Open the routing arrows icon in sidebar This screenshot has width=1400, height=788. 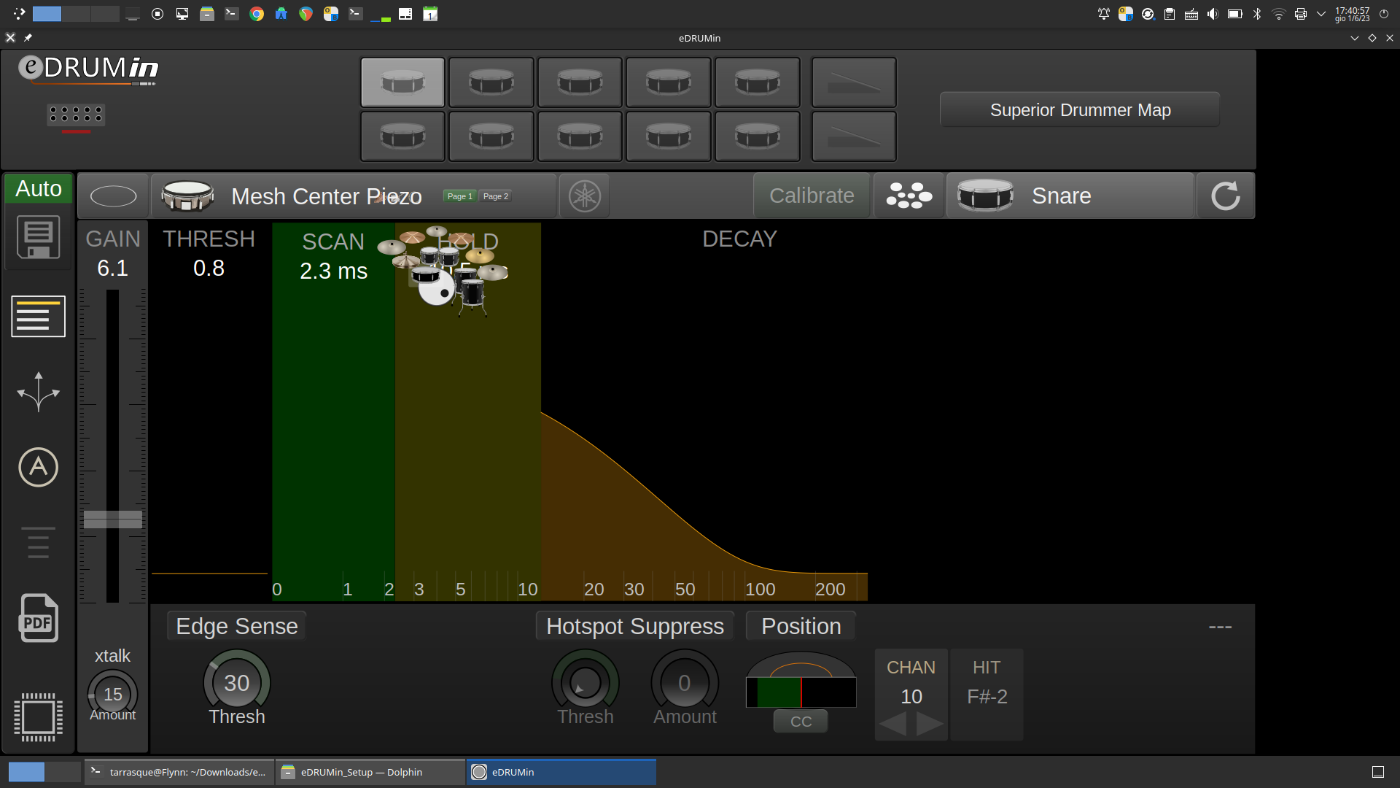coord(38,391)
